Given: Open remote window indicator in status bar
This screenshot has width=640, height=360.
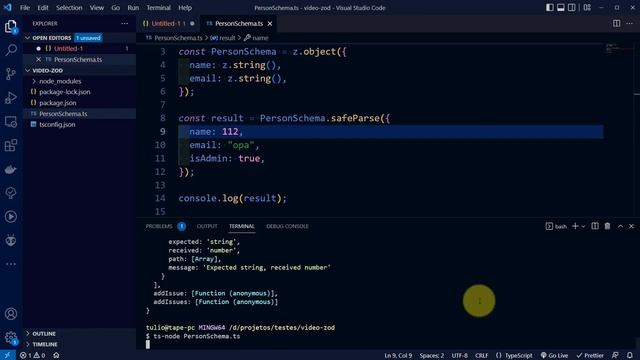Looking at the screenshot, I should pos(7,355).
